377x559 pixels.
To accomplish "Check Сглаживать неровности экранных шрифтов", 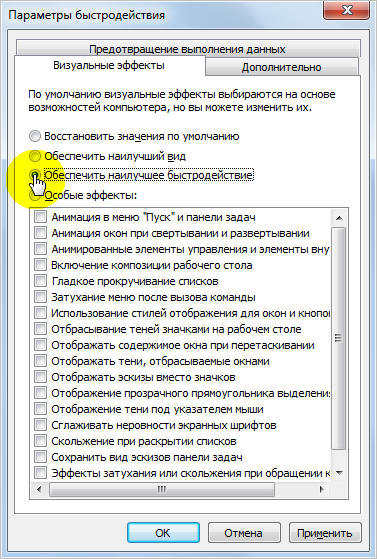I will [x=40, y=425].
